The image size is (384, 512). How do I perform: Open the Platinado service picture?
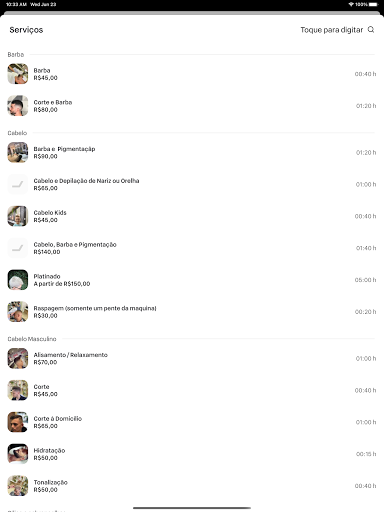click(18, 280)
